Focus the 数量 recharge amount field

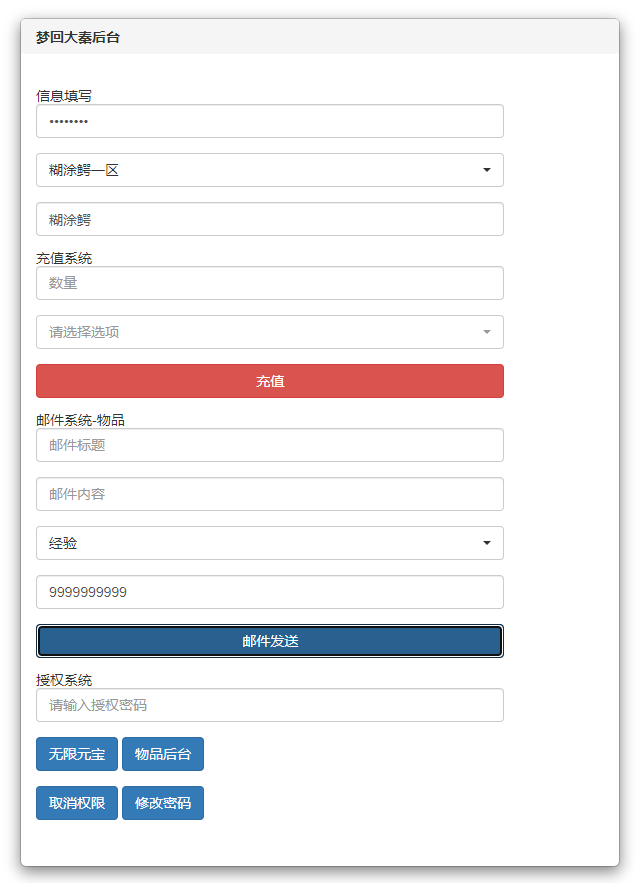(269, 283)
